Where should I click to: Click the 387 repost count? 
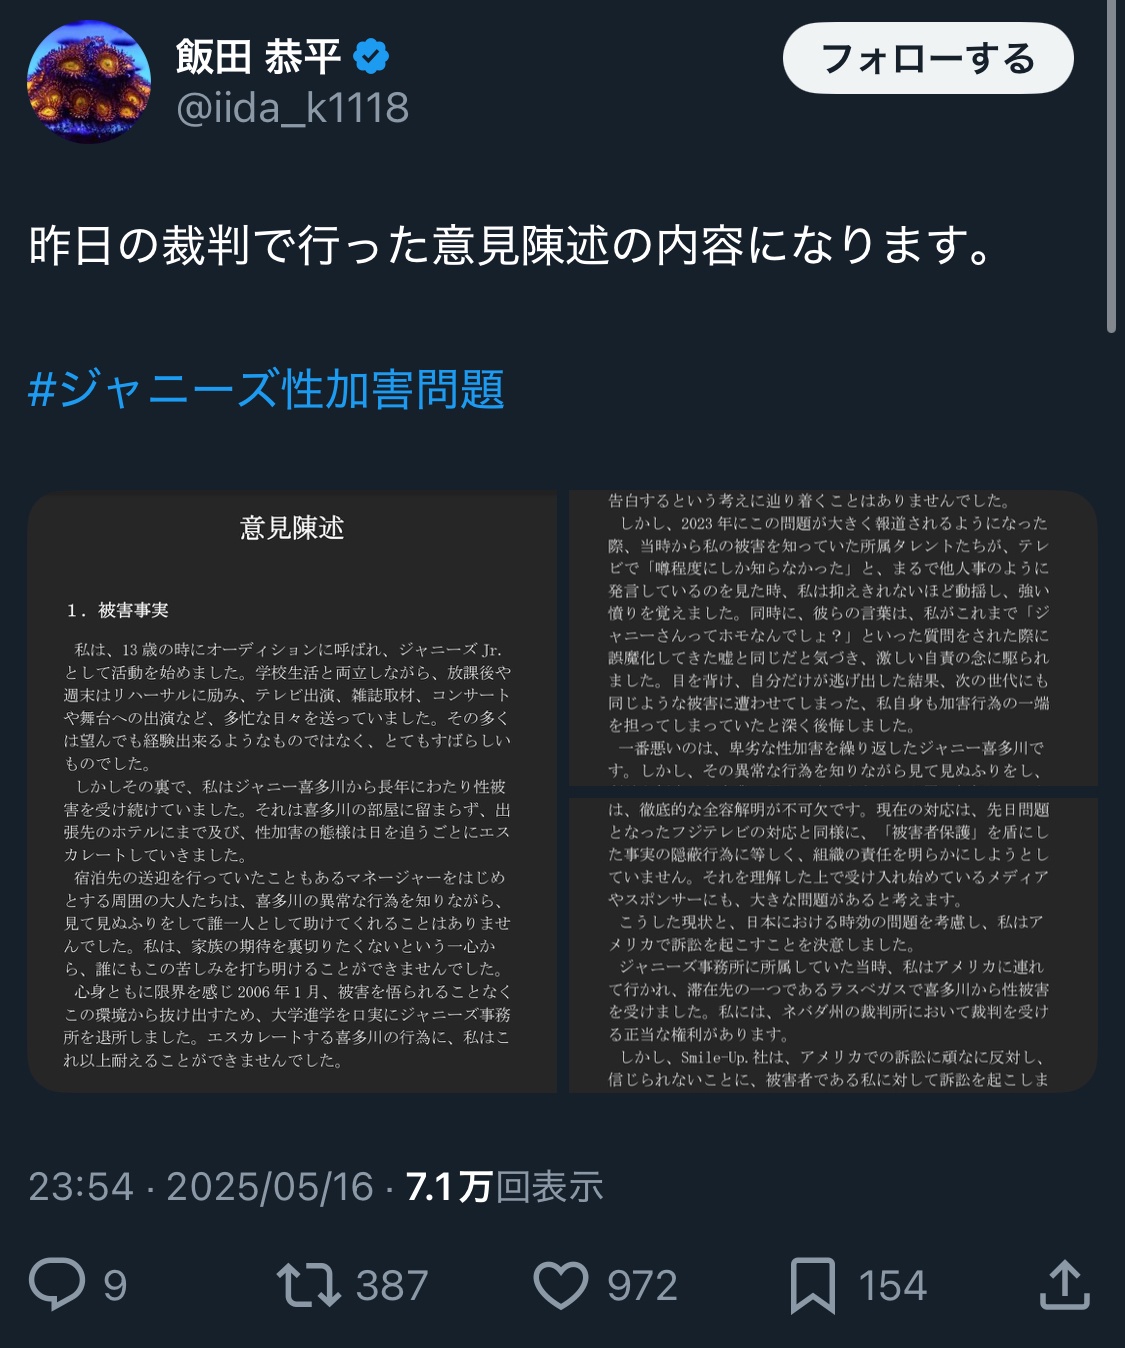(x=392, y=1286)
